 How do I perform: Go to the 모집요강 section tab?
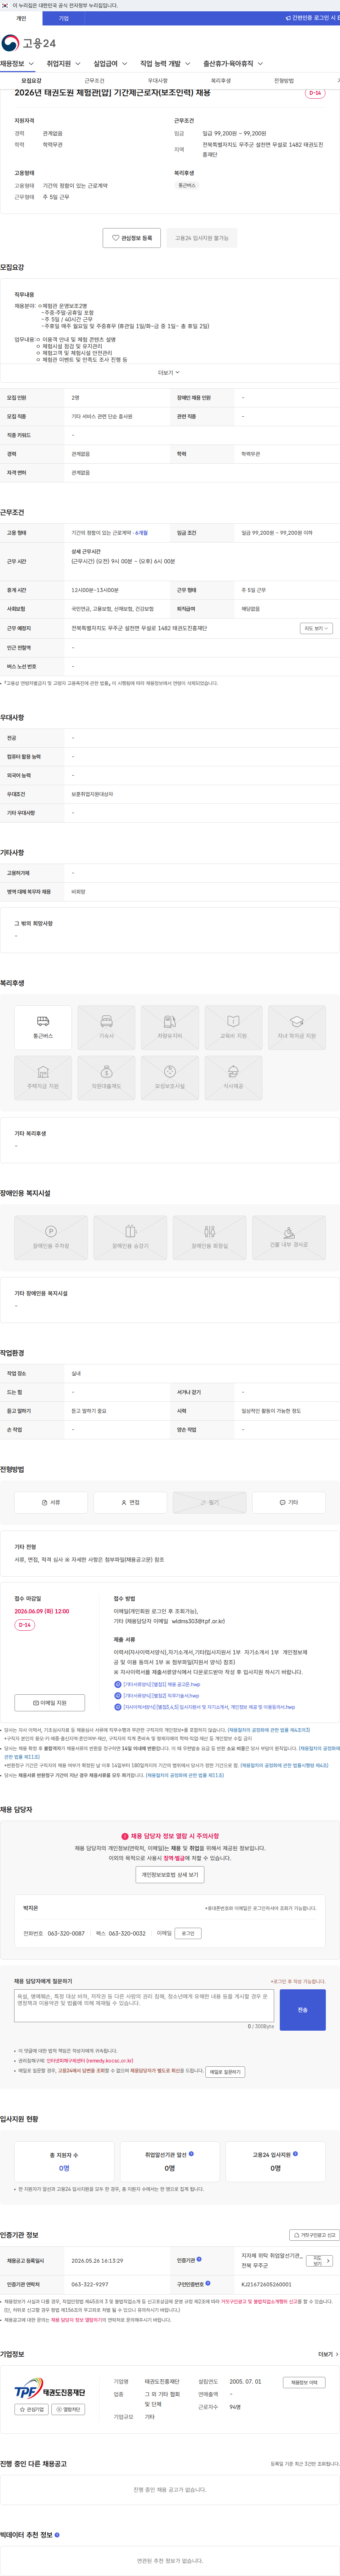31,81
